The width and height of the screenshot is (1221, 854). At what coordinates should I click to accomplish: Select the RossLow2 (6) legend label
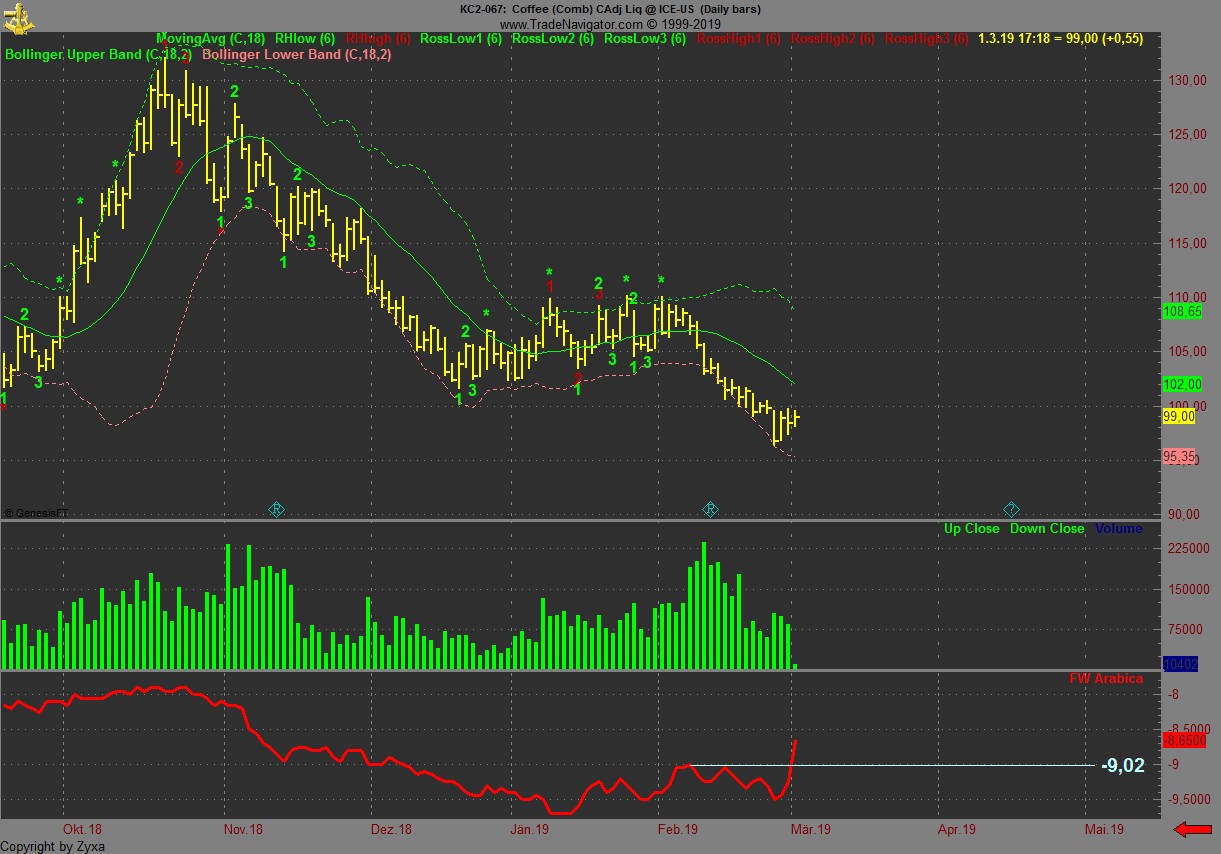tap(553, 39)
